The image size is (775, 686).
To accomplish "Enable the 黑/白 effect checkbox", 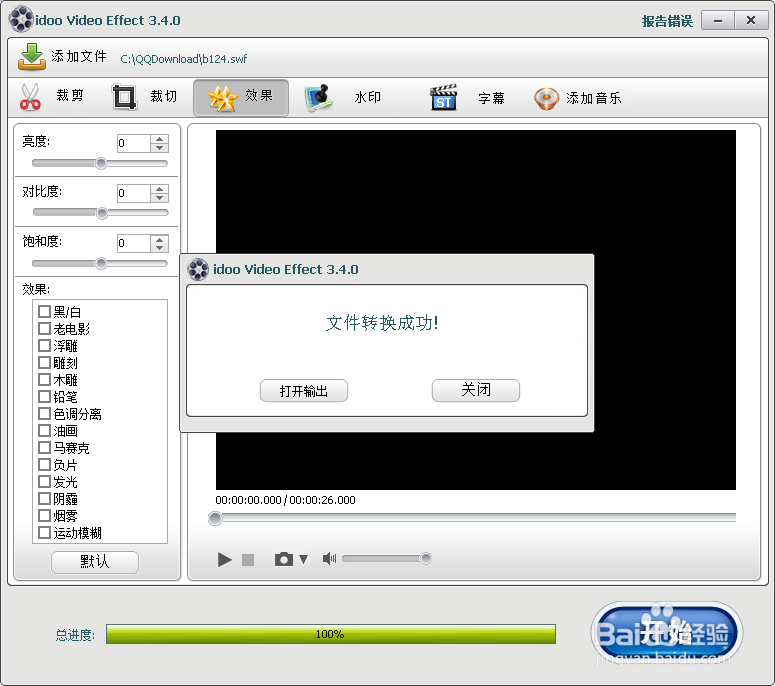I will coord(44,311).
